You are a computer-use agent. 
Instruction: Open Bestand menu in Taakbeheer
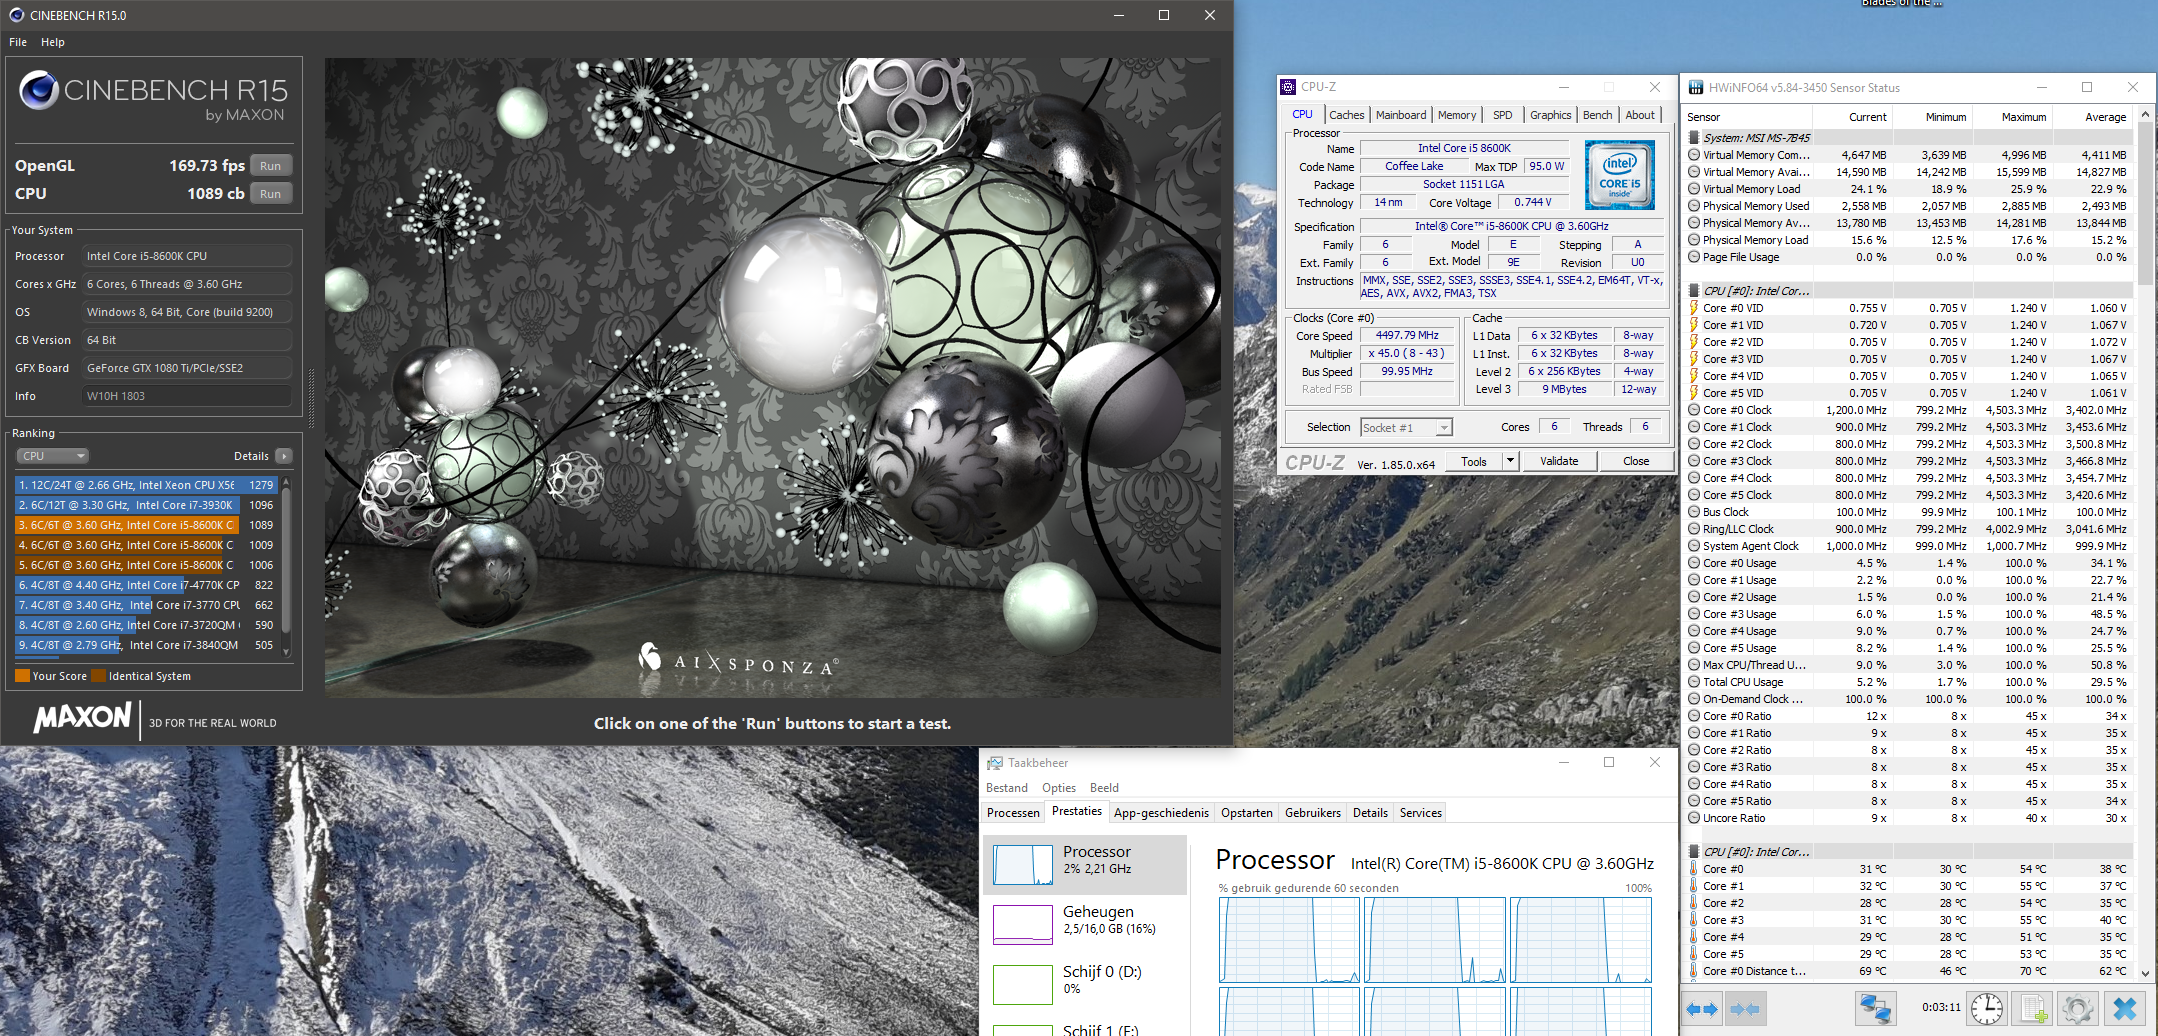coord(1007,788)
